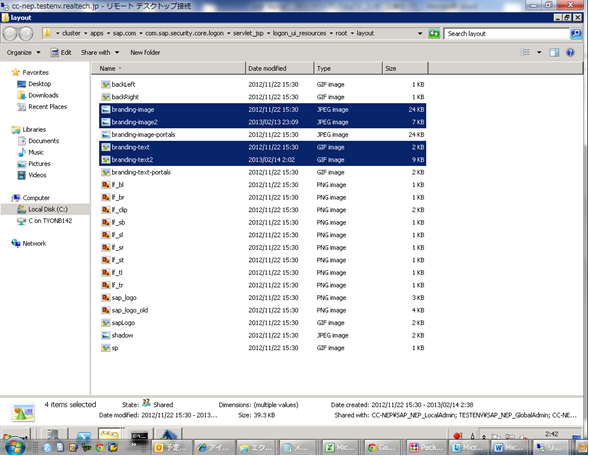Click the sapLogo GIF file icon
This screenshot has width=589, height=456.
pyautogui.click(x=106, y=323)
